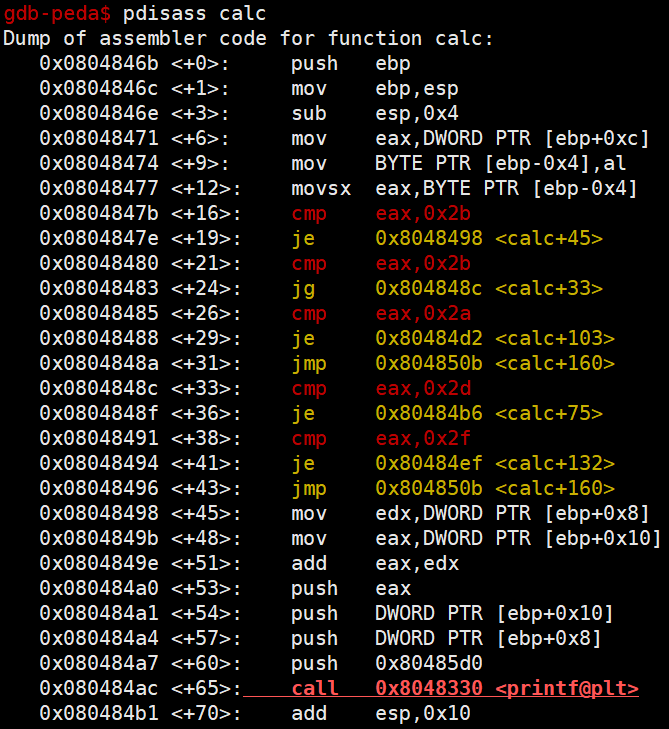Click the cmp eax,0x2d instruction
The height and width of the screenshot is (729, 669).
381,389
